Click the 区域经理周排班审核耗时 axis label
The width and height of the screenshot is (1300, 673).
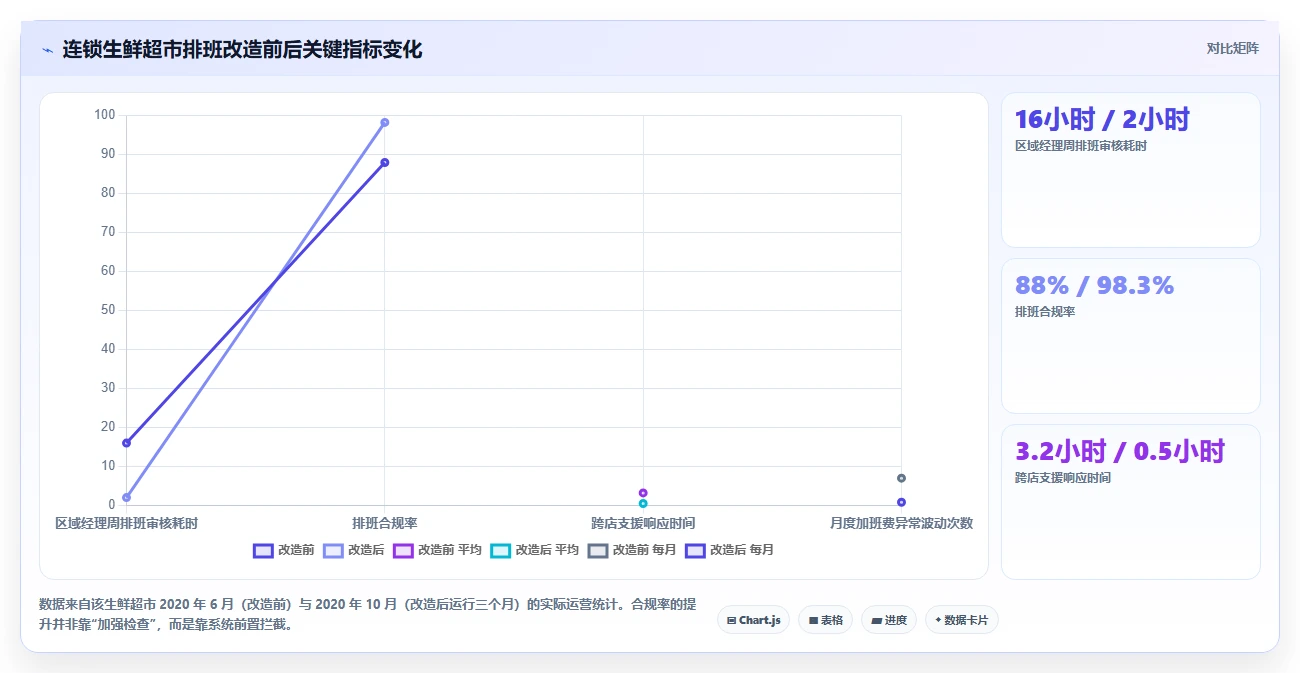(126, 523)
